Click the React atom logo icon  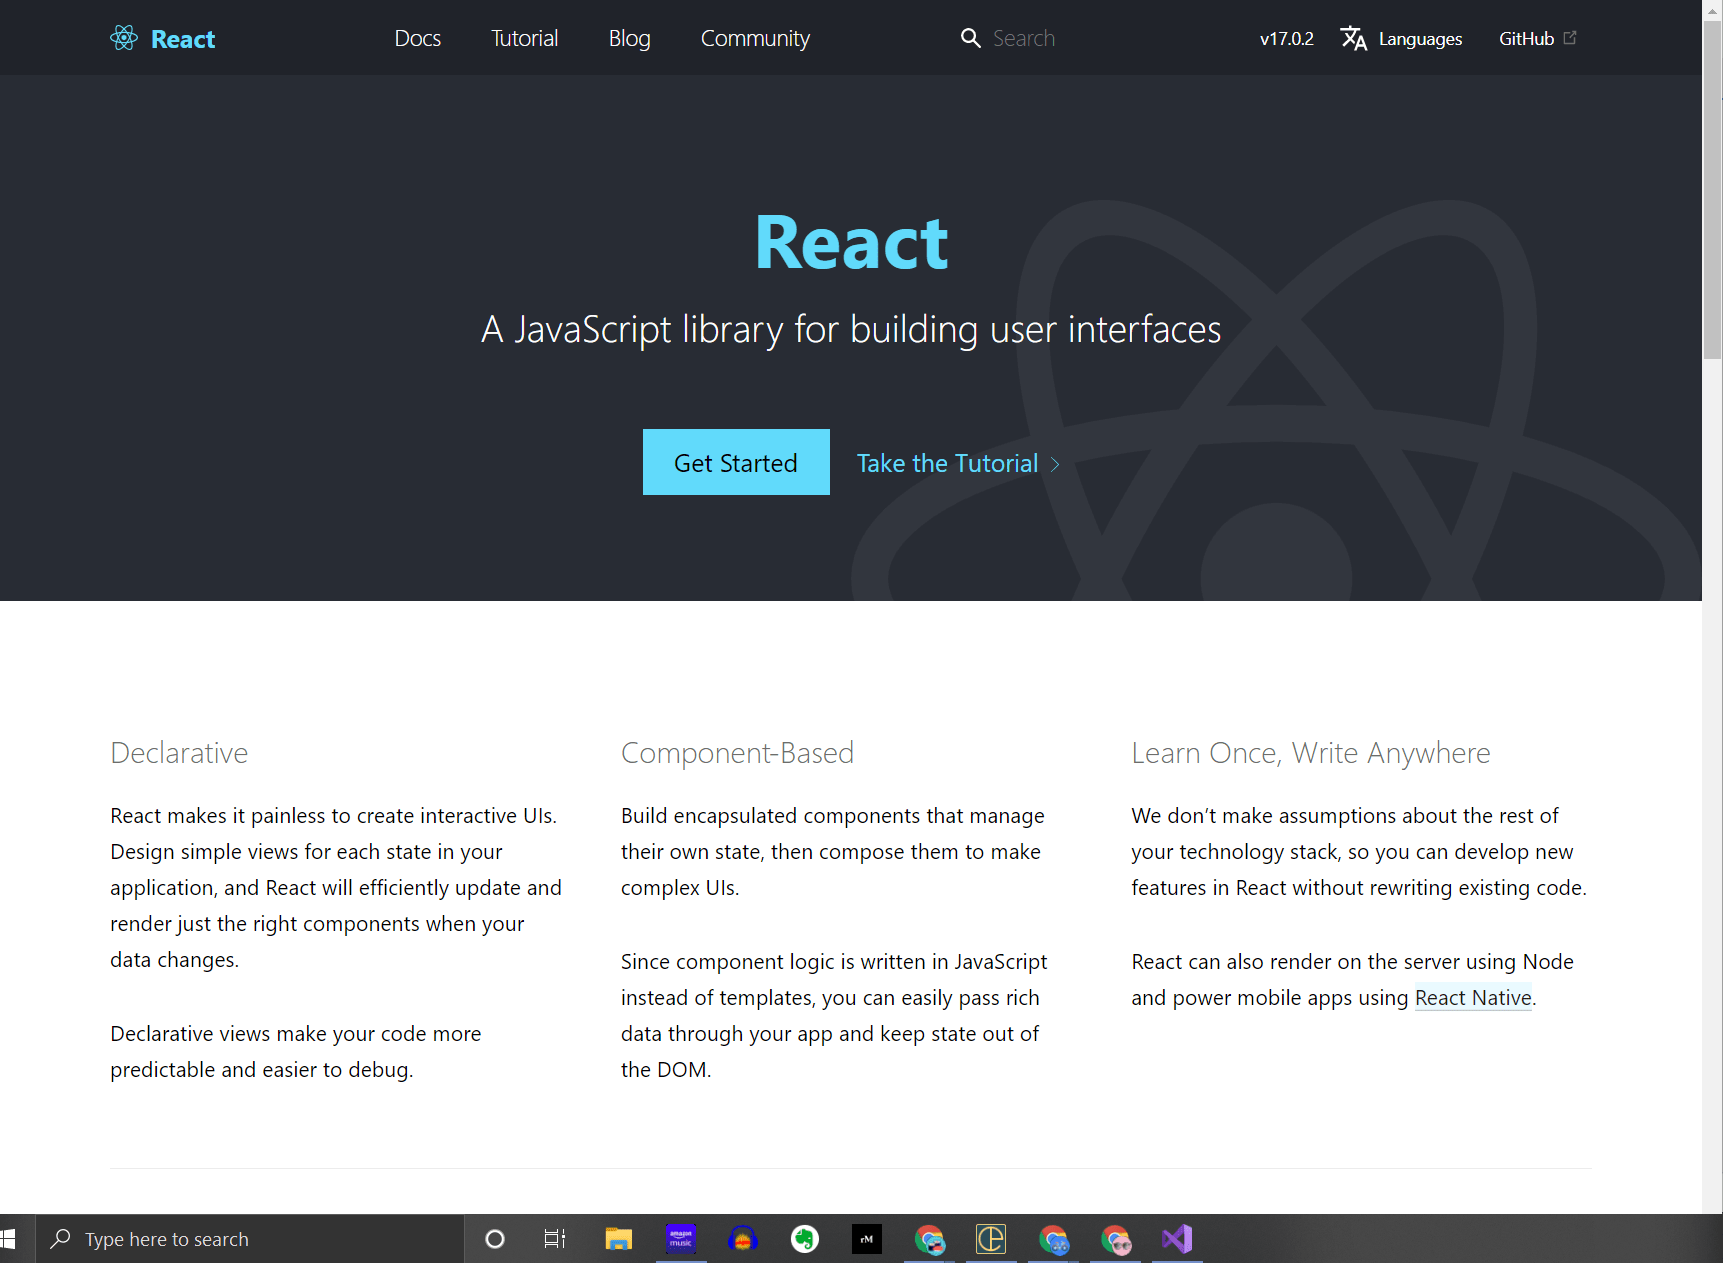click(x=124, y=38)
